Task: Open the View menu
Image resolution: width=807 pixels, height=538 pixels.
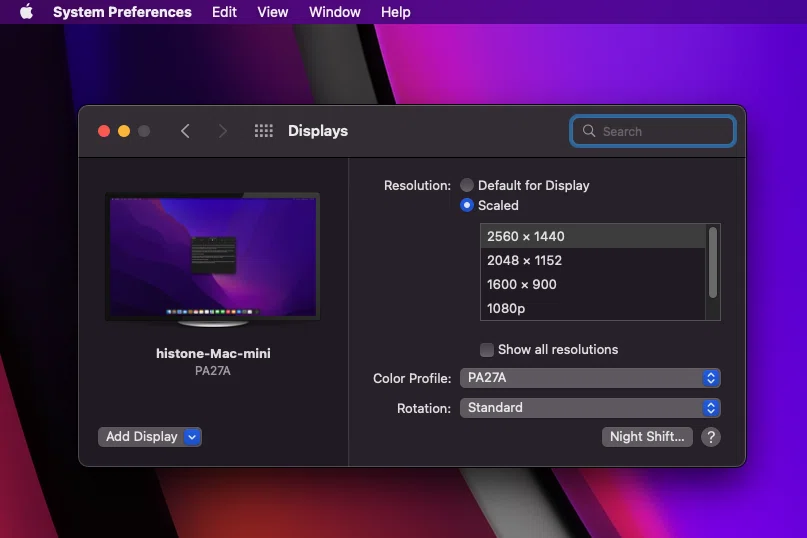Action: (272, 12)
